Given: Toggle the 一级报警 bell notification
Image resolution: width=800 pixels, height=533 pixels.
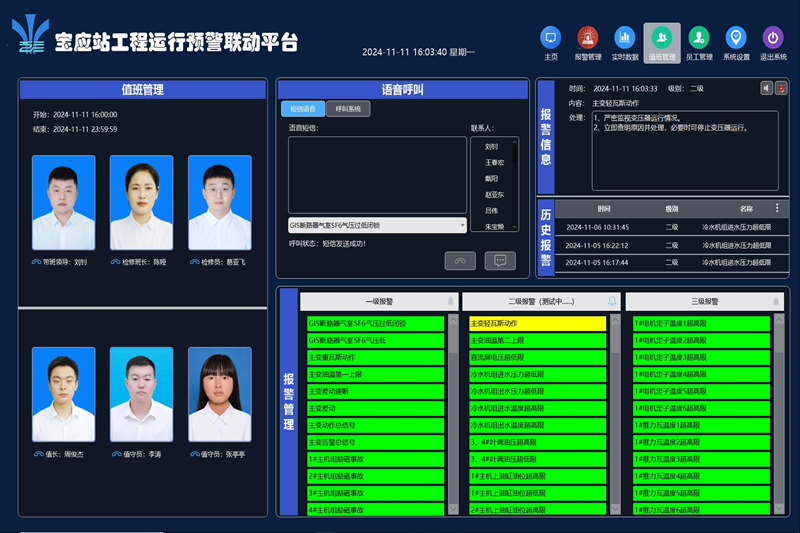Looking at the screenshot, I should pyautogui.click(x=450, y=301).
